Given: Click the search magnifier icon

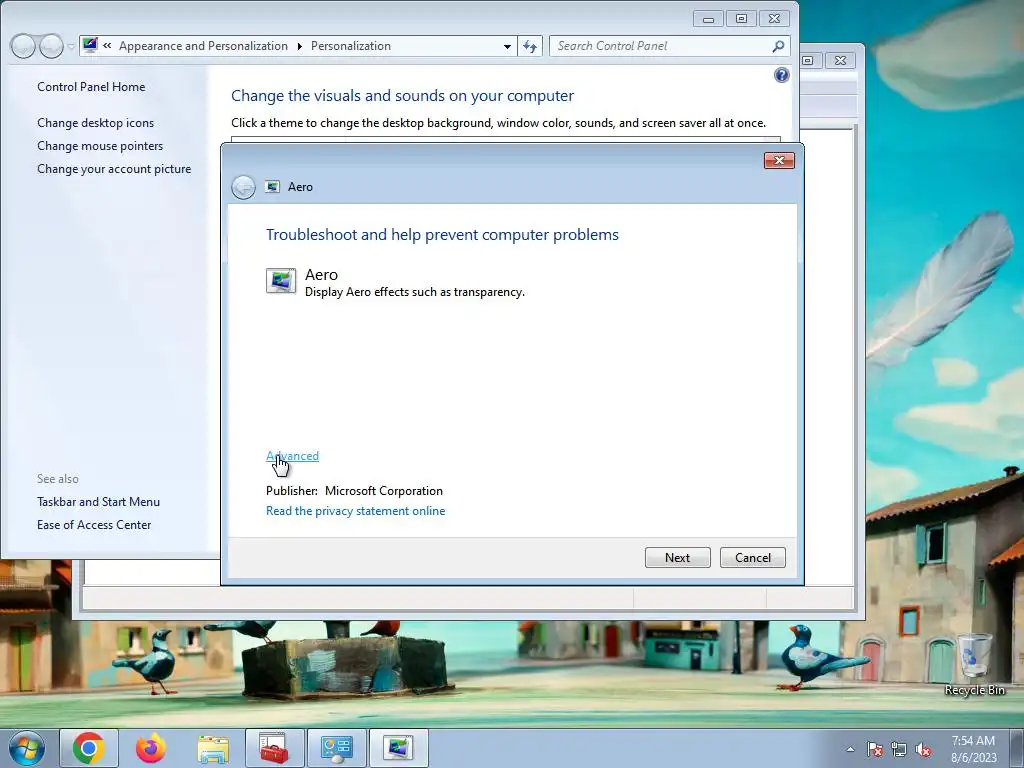Looking at the screenshot, I should click(x=778, y=46).
